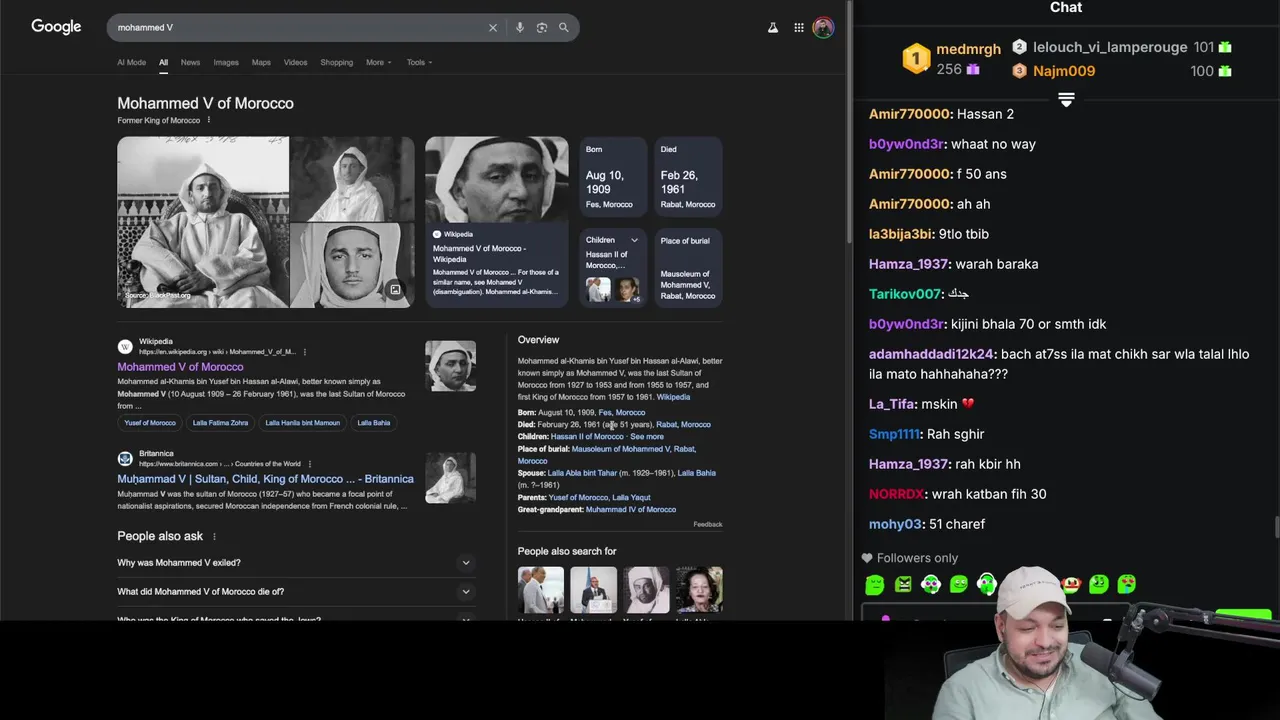Switch to Maps tab
The height and width of the screenshot is (720, 1280).
[261, 62]
